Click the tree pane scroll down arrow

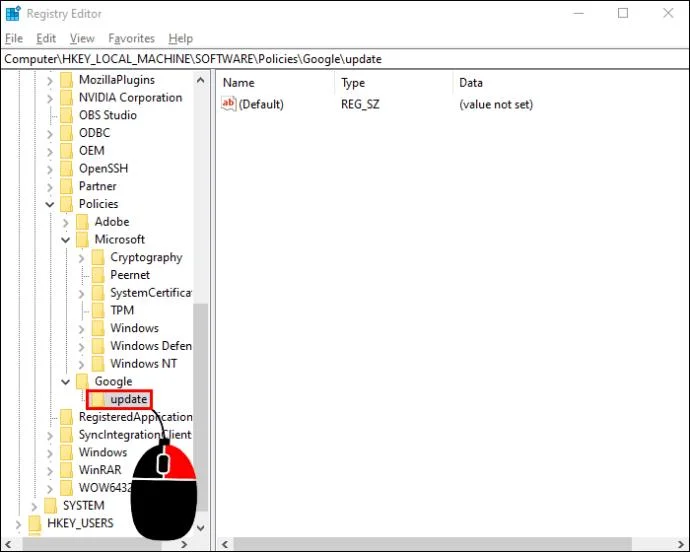(201, 528)
